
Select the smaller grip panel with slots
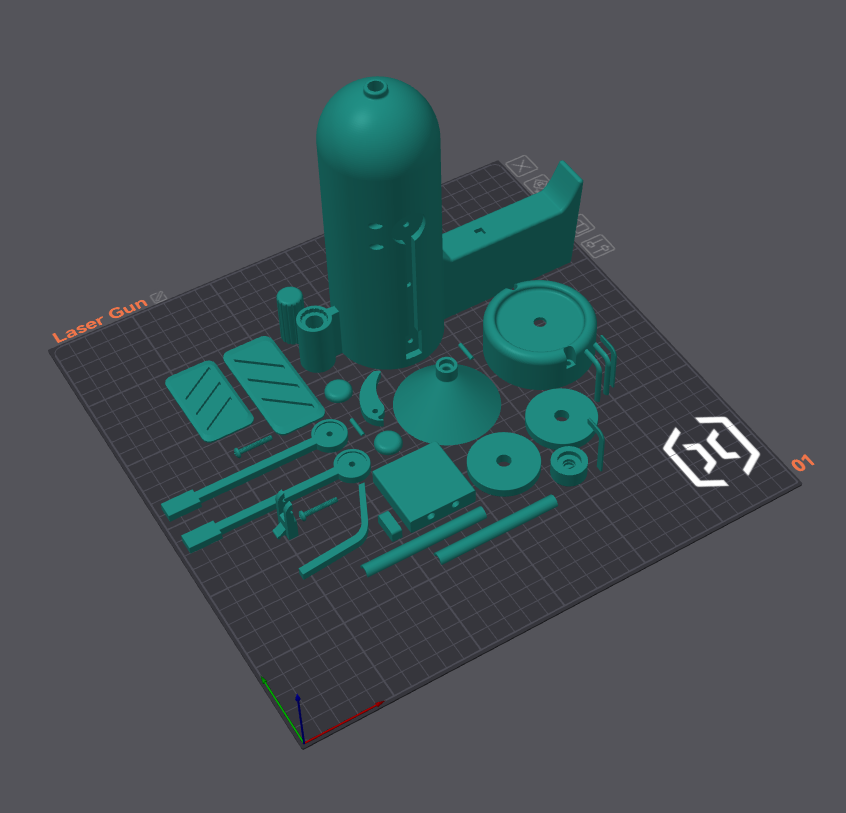click(209, 400)
